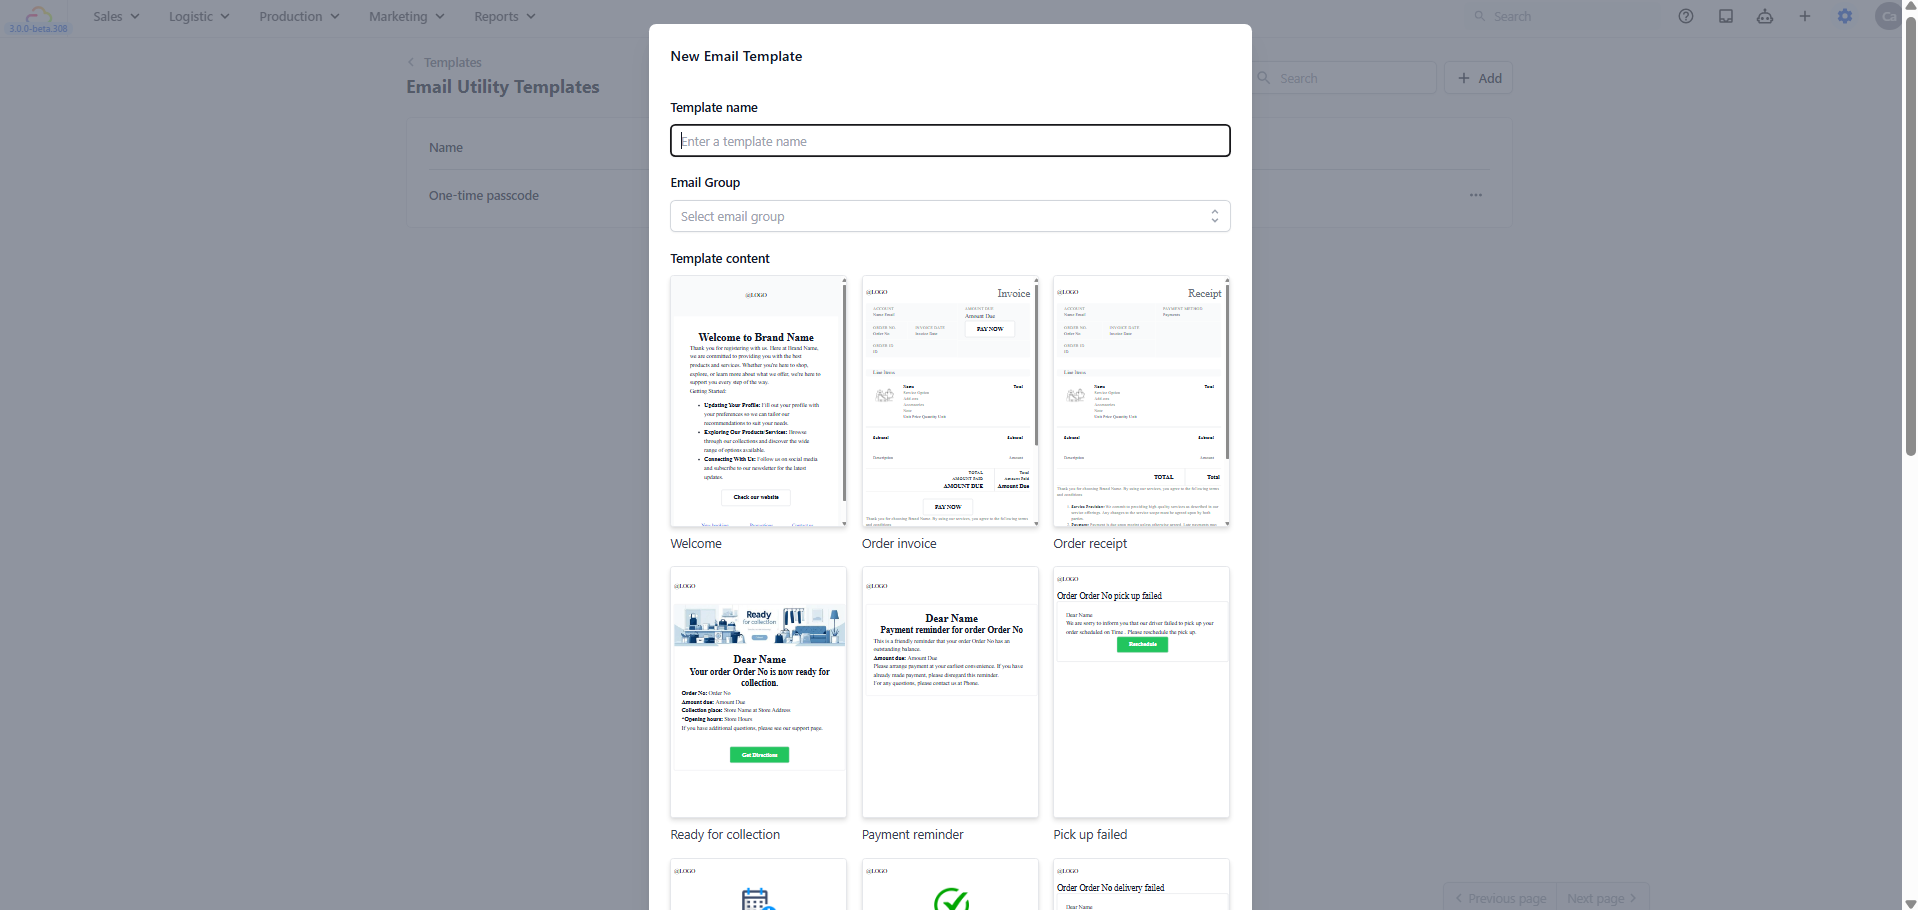
Task: Open the Marketing menu
Action: click(406, 16)
